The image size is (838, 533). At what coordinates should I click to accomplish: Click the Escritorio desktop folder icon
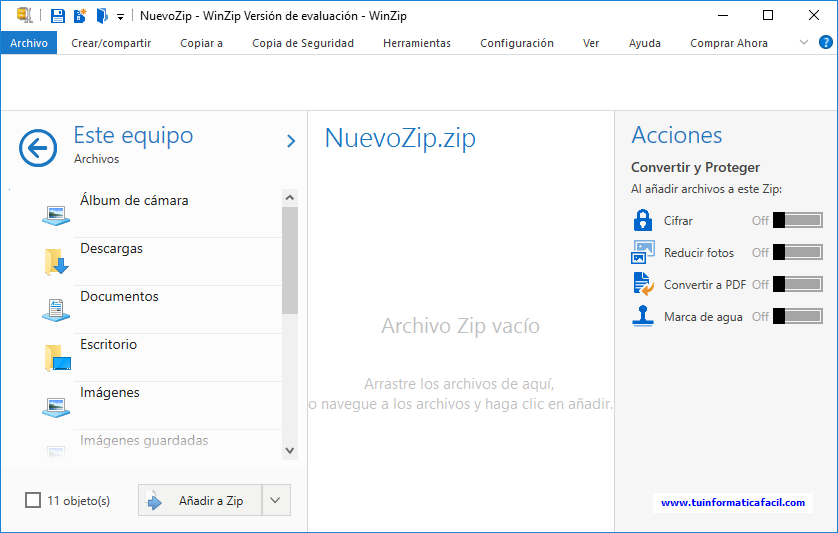(57, 358)
